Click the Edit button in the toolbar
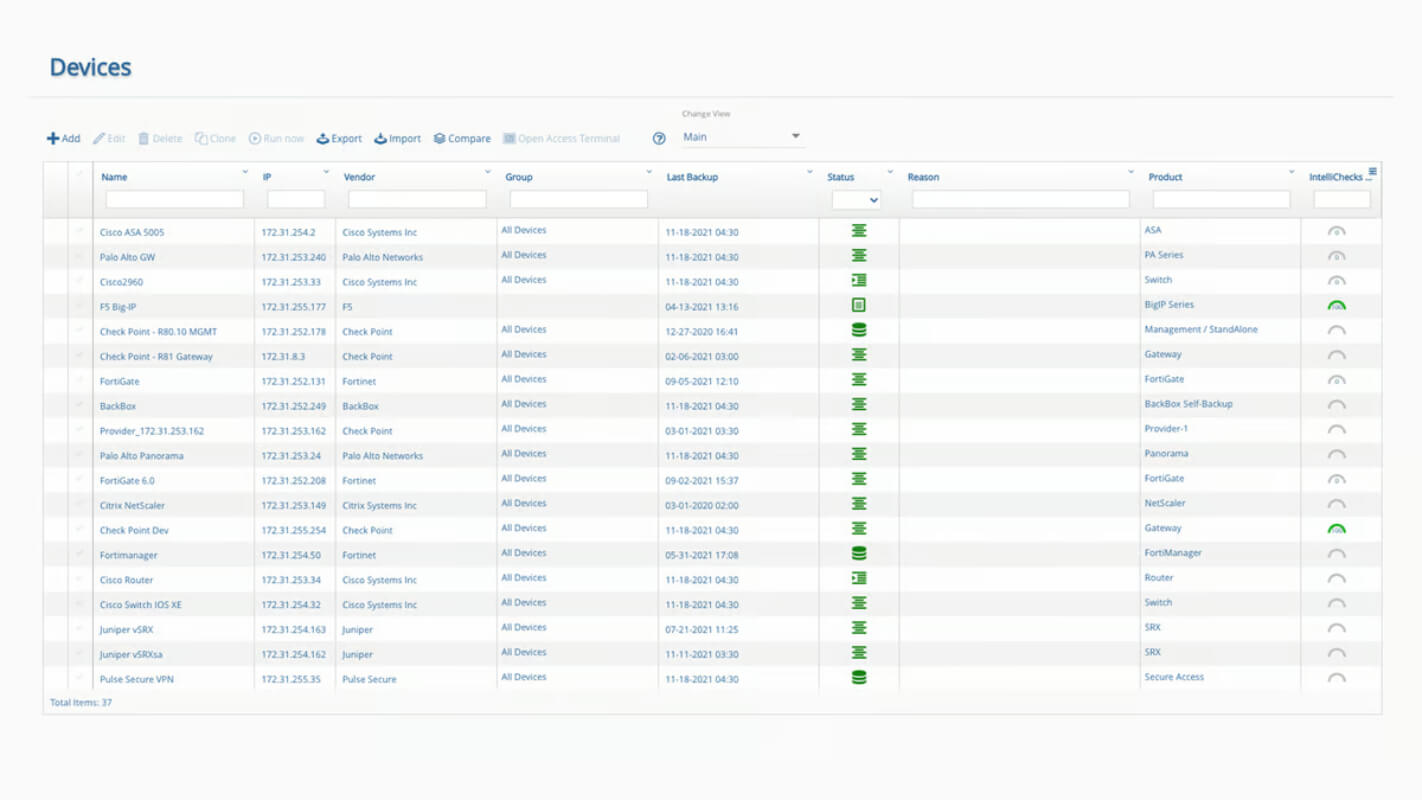This screenshot has width=1422, height=800. pyautogui.click(x=109, y=139)
